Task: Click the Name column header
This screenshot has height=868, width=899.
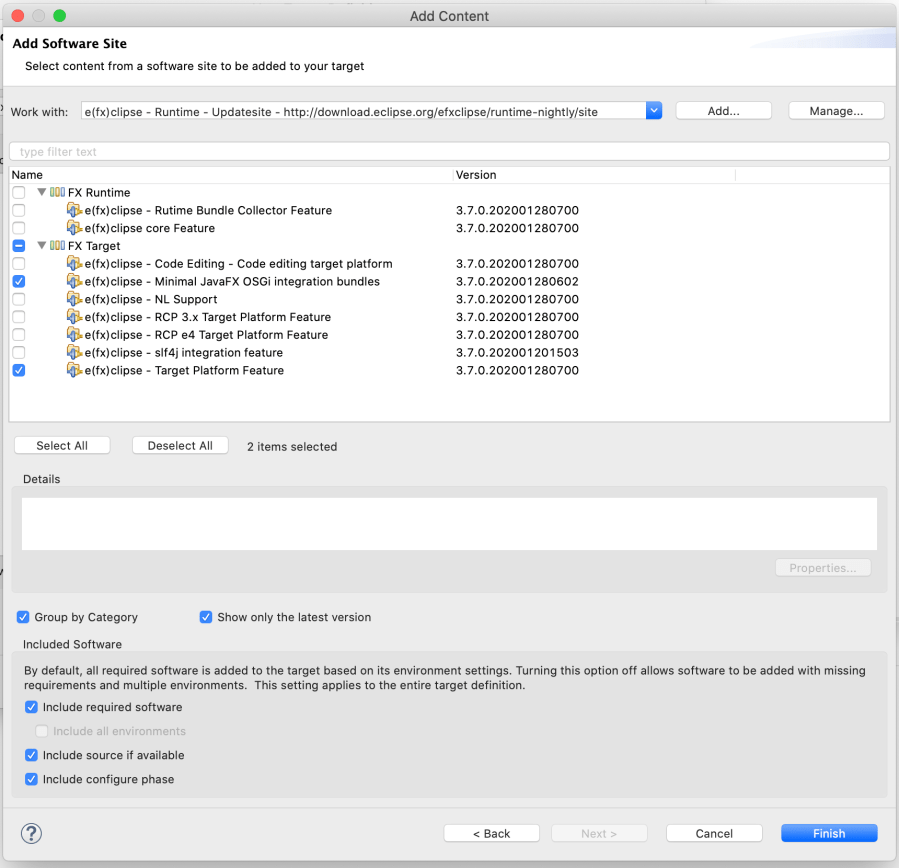Action: click(230, 175)
